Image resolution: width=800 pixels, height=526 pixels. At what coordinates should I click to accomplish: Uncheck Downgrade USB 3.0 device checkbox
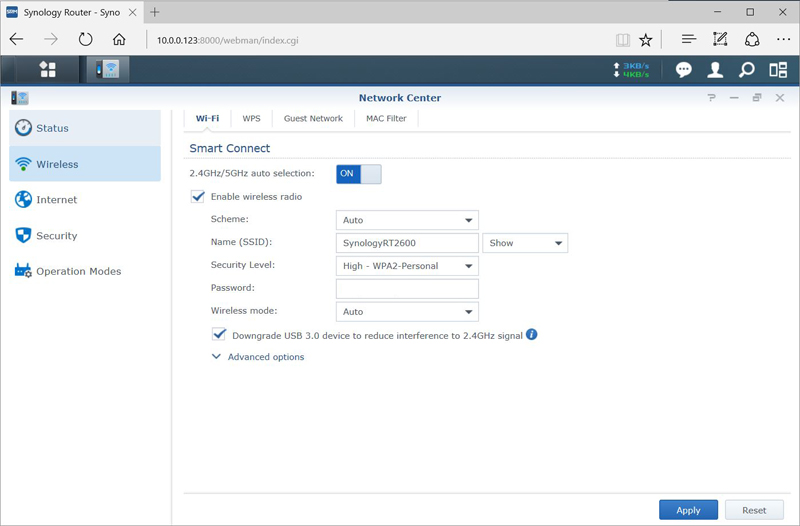pyautogui.click(x=219, y=335)
